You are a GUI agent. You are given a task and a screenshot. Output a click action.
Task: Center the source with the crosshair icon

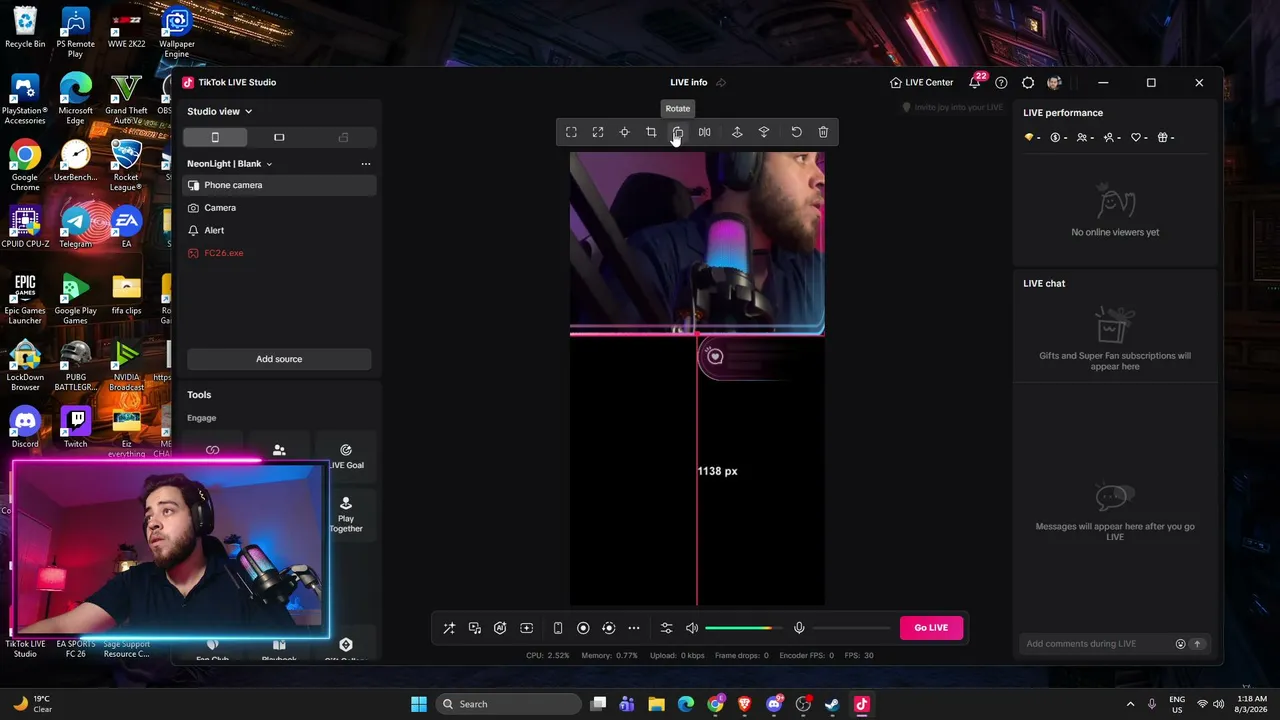coord(624,132)
